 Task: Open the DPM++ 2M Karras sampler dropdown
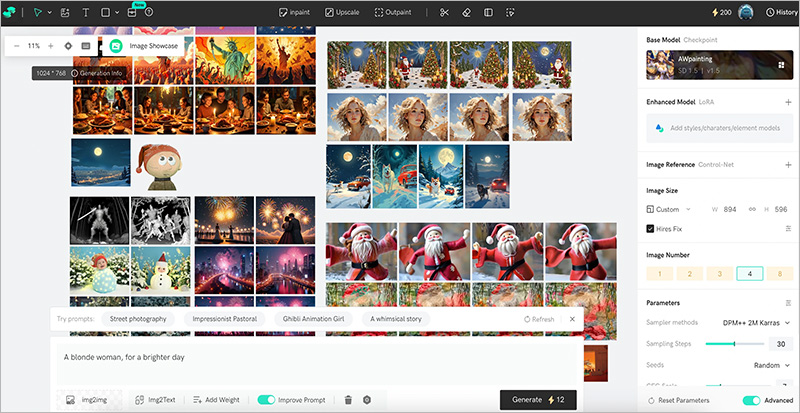[x=756, y=323]
